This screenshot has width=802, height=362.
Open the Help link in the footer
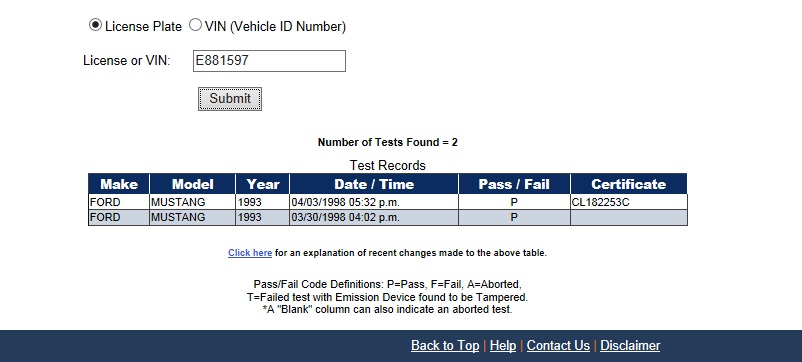click(x=503, y=346)
